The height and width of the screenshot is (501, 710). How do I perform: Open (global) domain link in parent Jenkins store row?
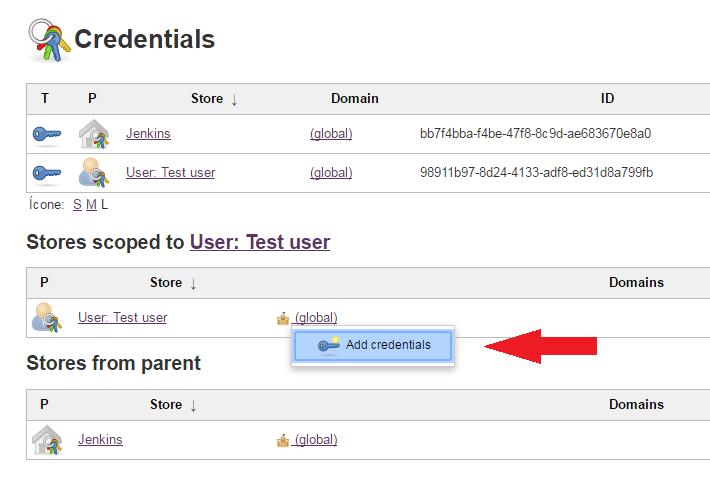coord(316,439)
